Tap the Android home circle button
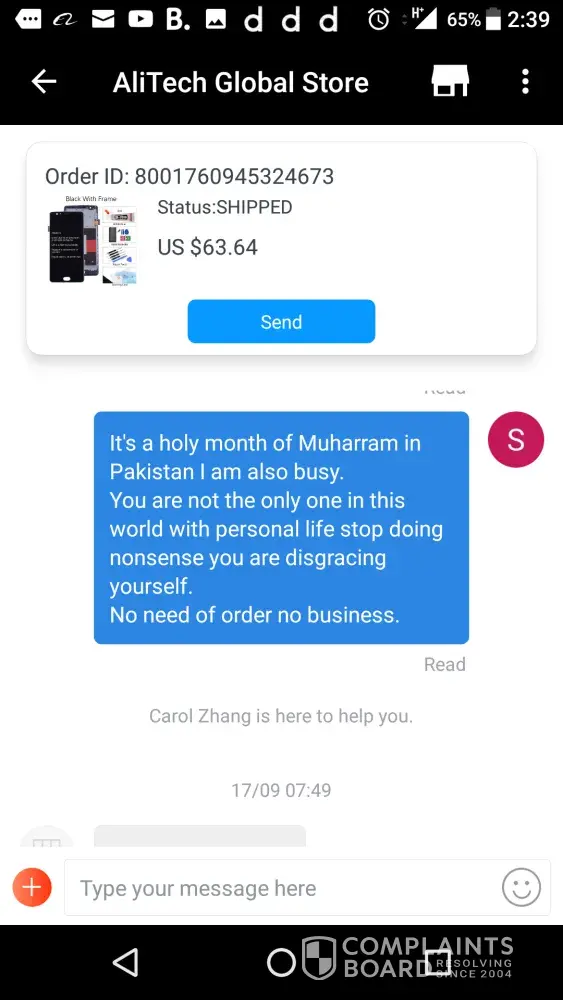The width and height of the screenshot is (563, 1000). [x=281, y=962]
